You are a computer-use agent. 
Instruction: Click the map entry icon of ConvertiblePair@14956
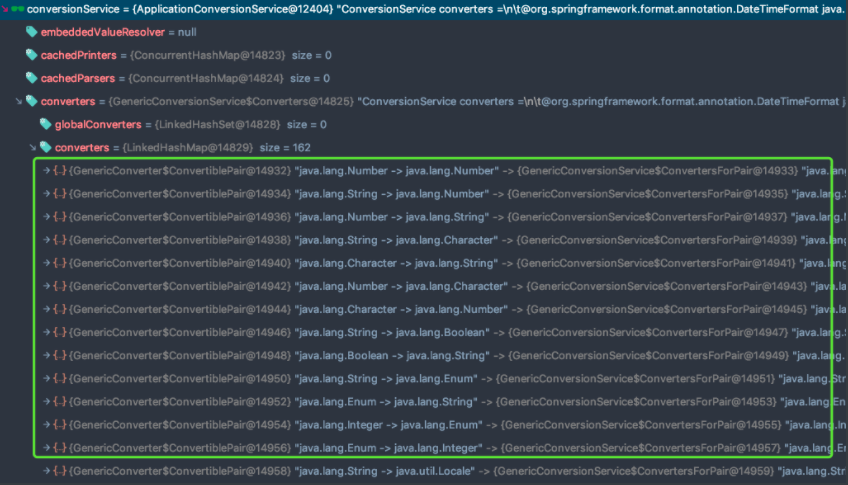[59, 448]
